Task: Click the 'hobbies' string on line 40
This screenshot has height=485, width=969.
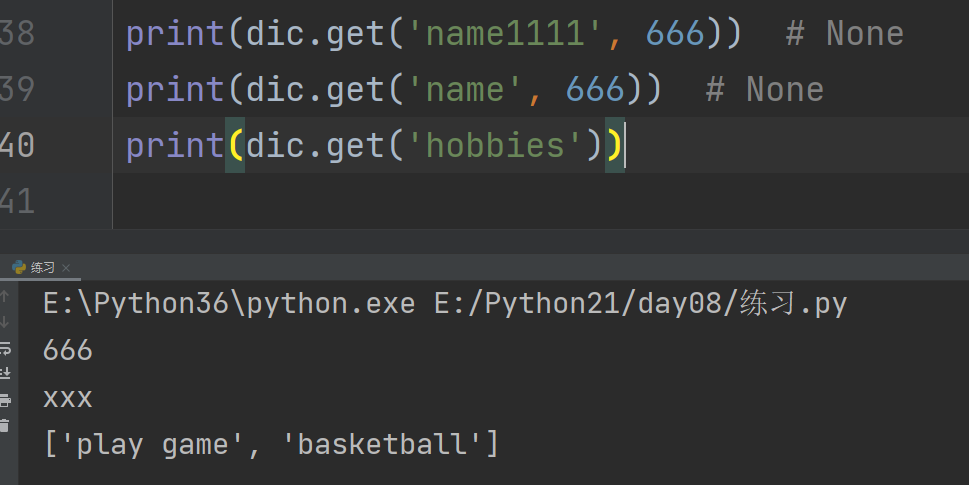Action: (x=495, y=145)
